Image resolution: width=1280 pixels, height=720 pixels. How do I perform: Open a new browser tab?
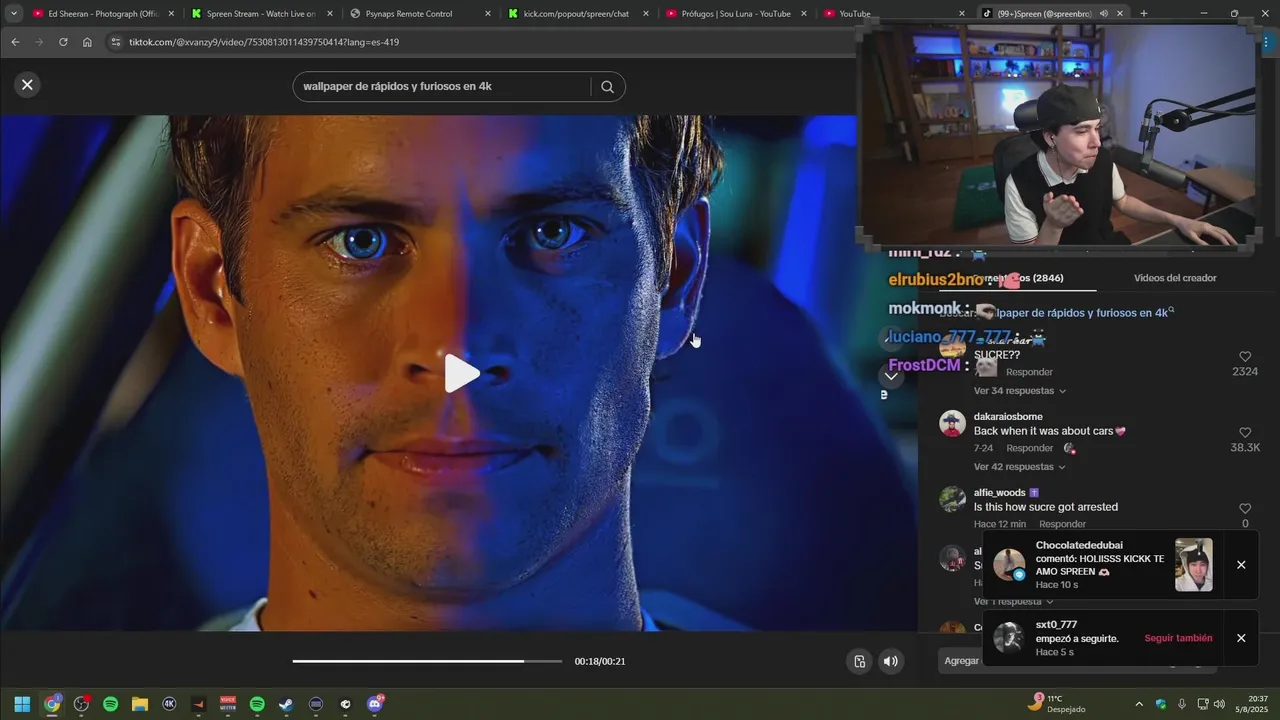coord(1144,14)
